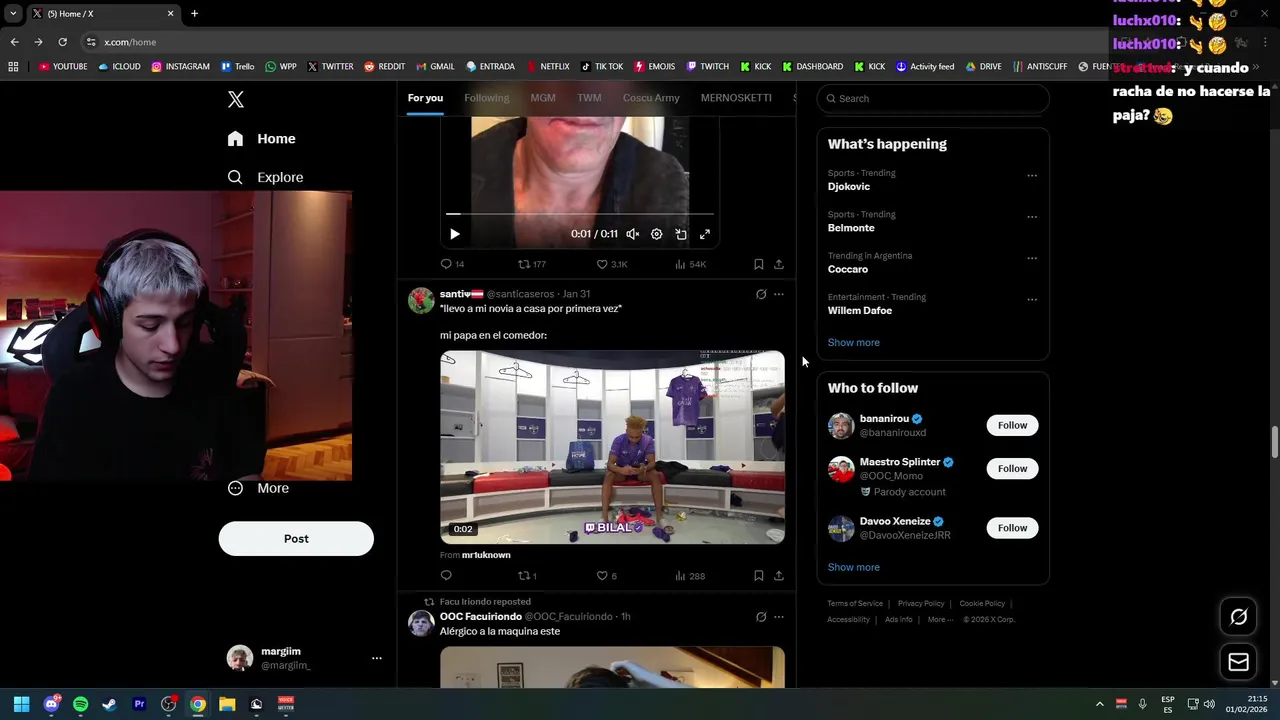The width and height of the screenshot is (1280, 720).
Task: Open OBS Studio from the taskbar
Action: [x=168, y=704]
